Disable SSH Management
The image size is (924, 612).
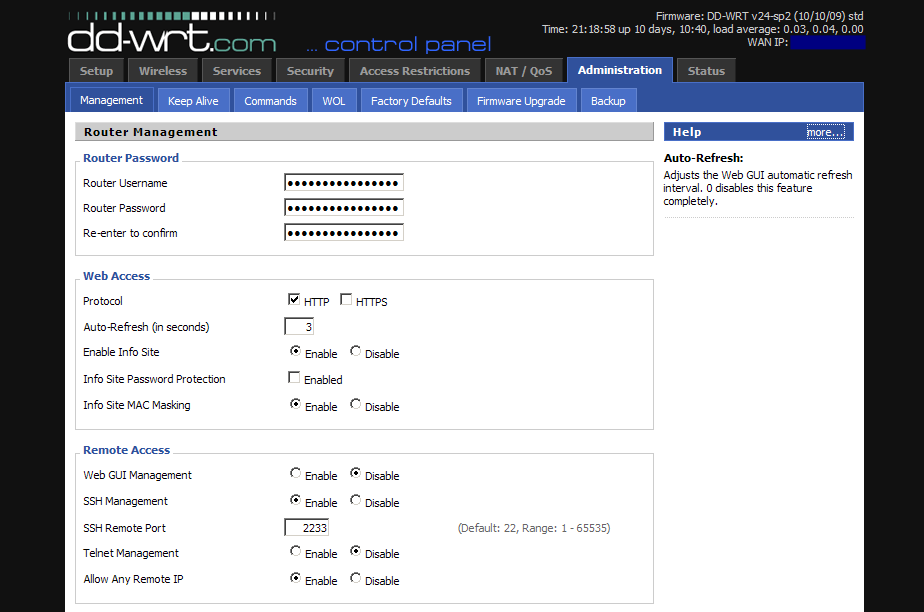pyautogui.click(x=355, y=500)
